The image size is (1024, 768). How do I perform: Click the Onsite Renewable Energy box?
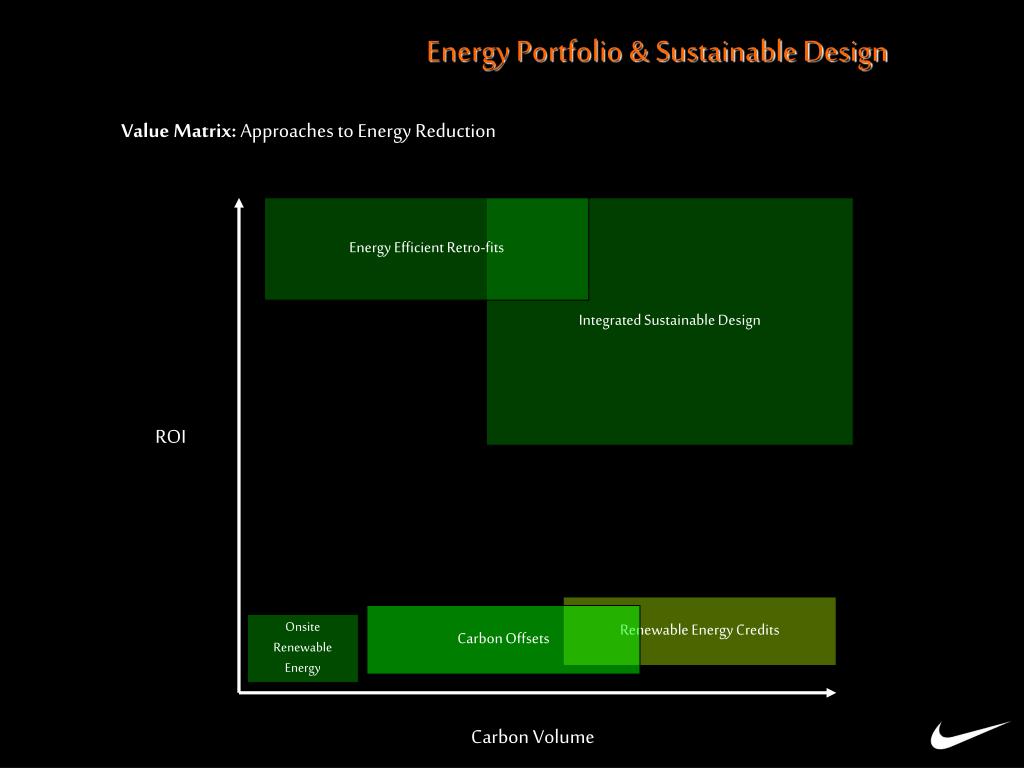303,648
